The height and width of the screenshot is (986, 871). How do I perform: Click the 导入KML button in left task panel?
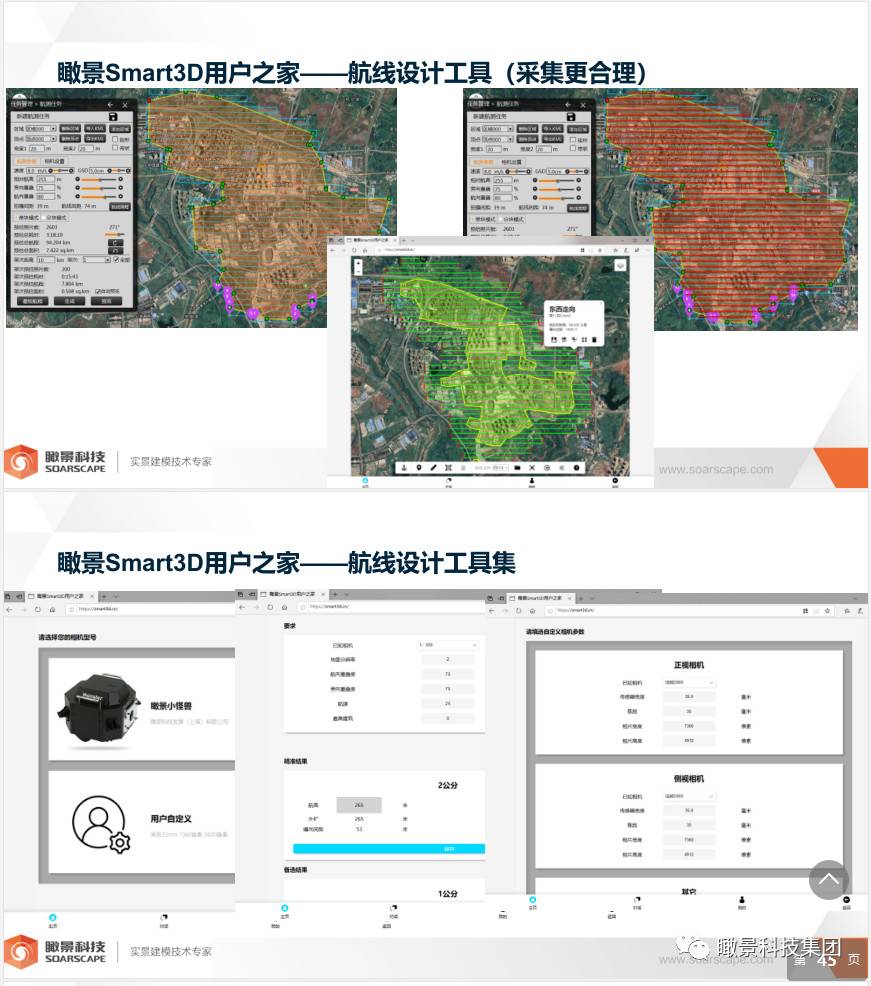pyautogui.click(x=95, y=129)
